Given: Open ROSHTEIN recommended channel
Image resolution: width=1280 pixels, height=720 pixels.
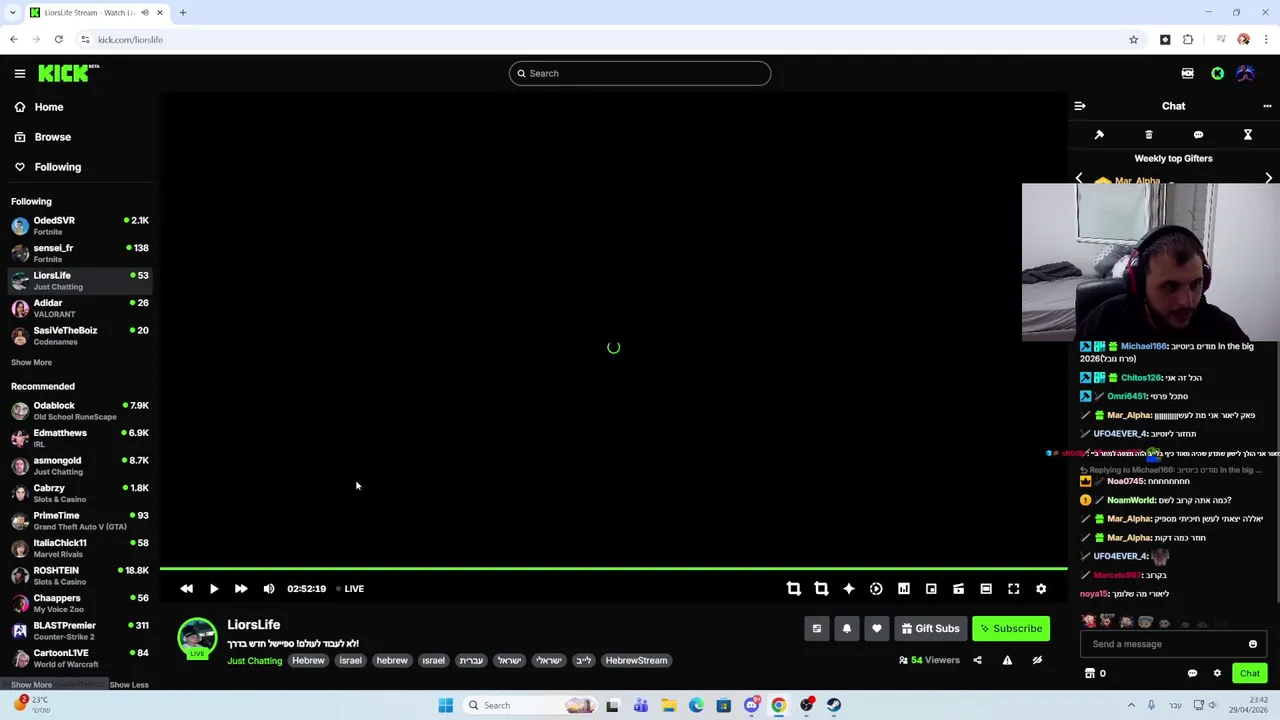Looking at the screenshot, I should point(80,576).
